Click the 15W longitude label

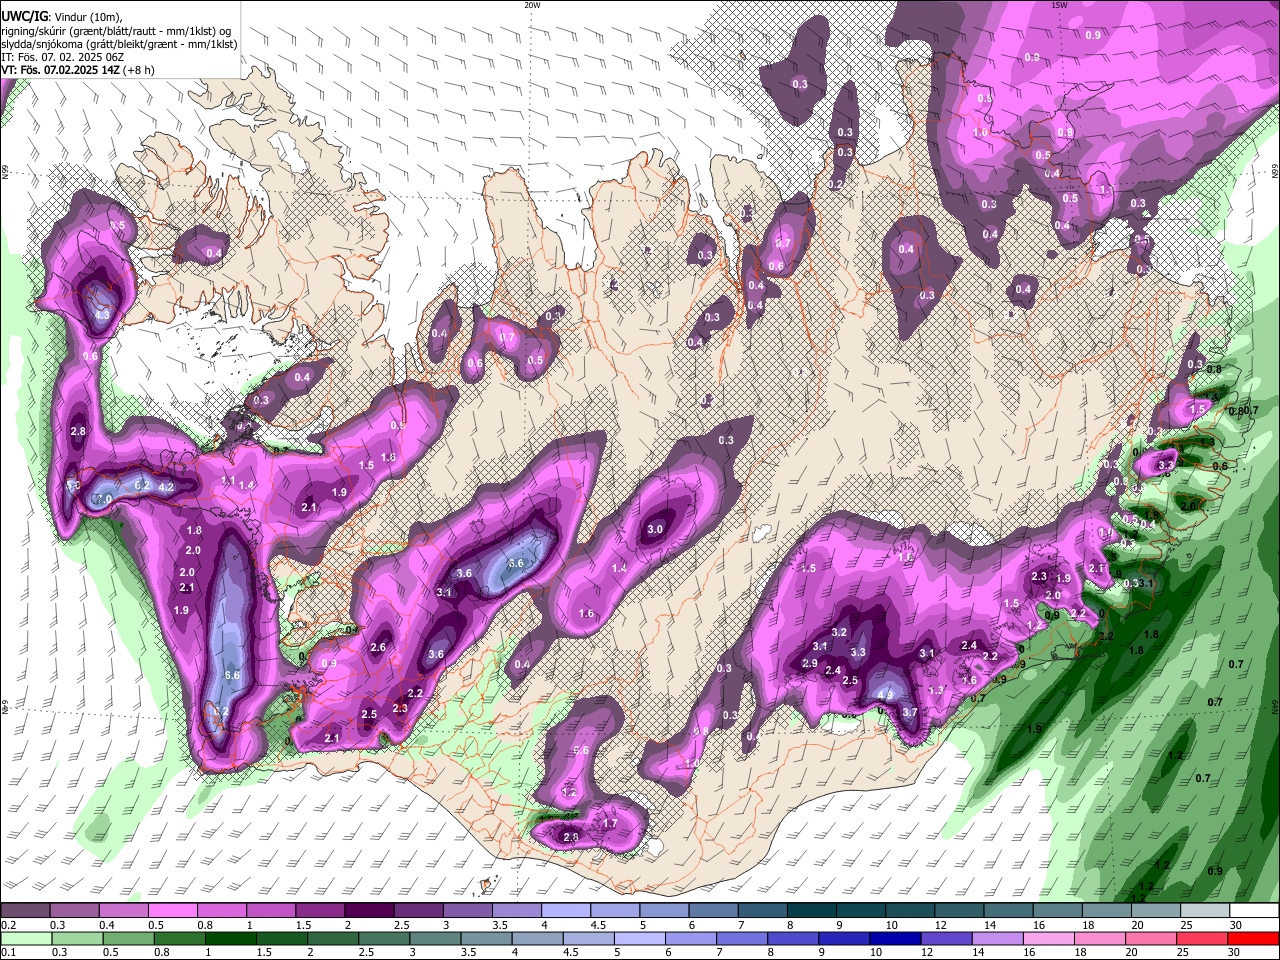pyautogui.click(x=1060, y=5)
